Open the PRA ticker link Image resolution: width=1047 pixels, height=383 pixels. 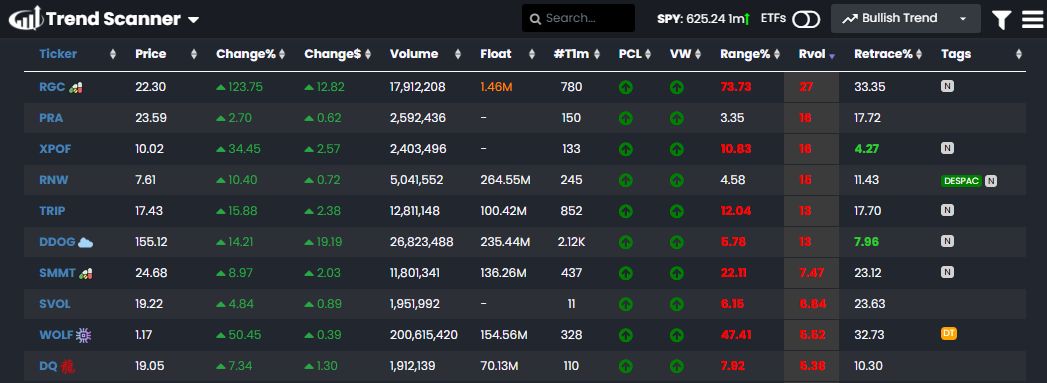click(x=51, y=118)
